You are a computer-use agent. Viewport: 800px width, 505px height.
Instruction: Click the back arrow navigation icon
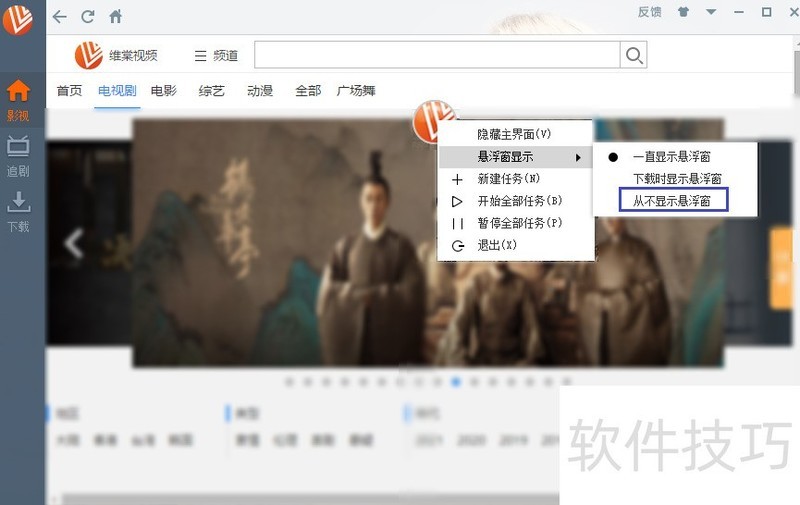60,16
